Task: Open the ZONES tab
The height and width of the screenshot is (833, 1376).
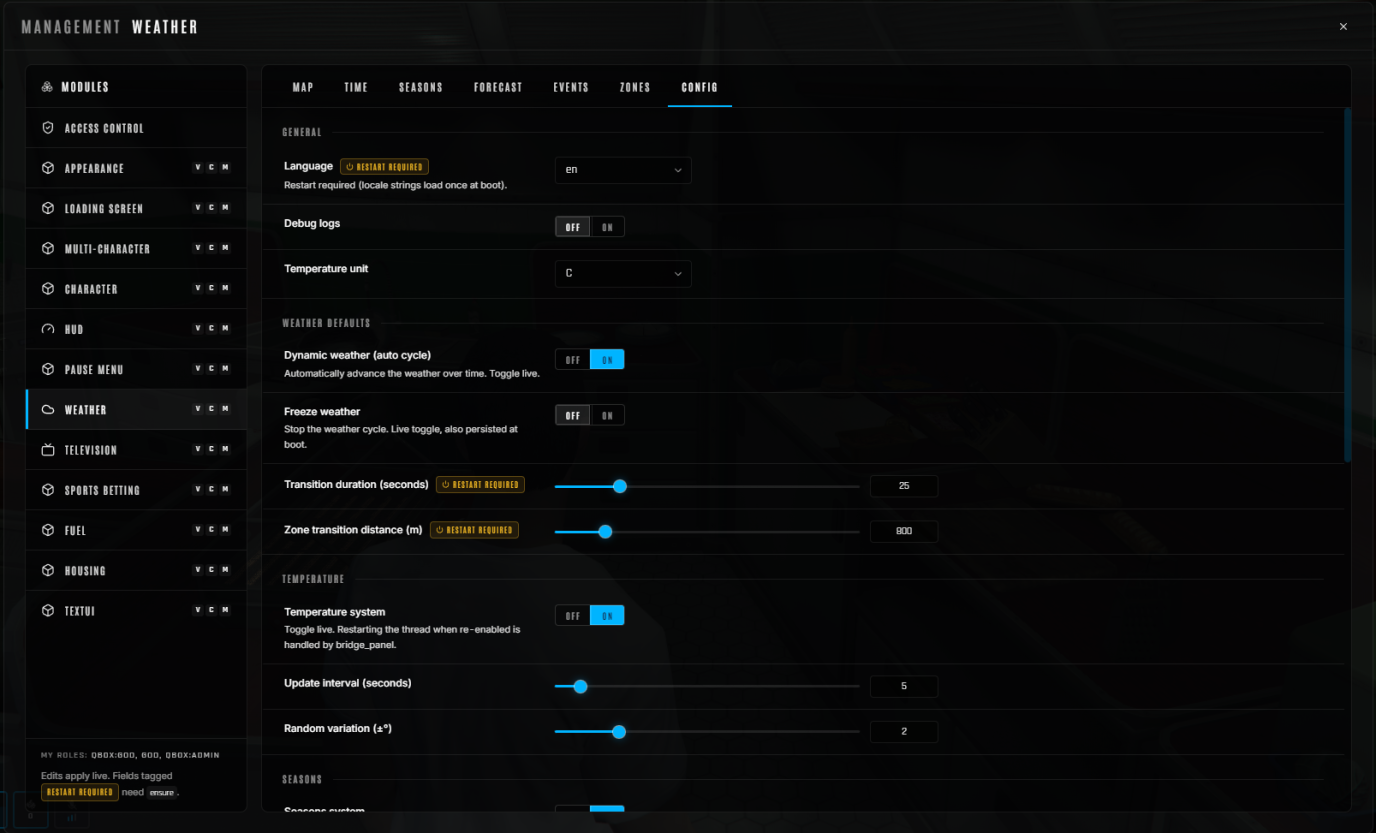Action: (x=635, y=87)
